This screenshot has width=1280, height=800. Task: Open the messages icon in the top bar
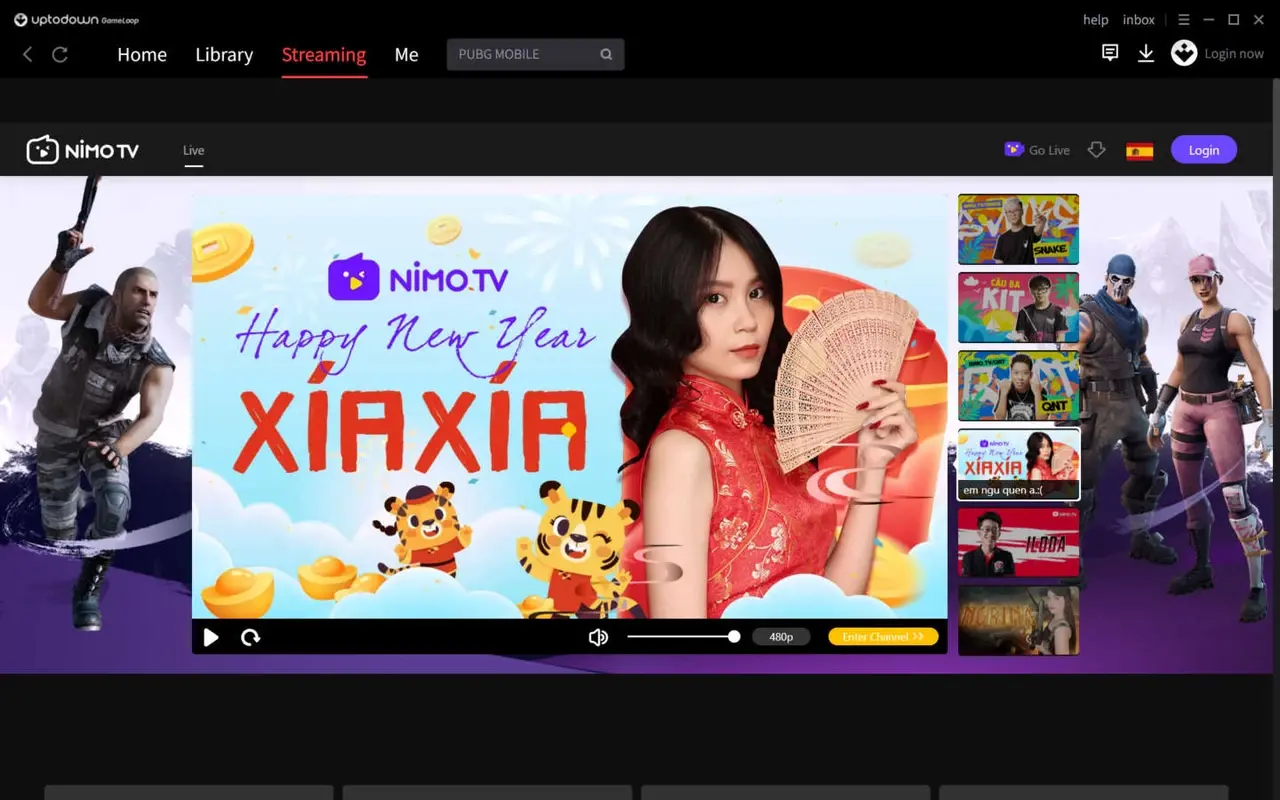click(x=1109, y=53)
